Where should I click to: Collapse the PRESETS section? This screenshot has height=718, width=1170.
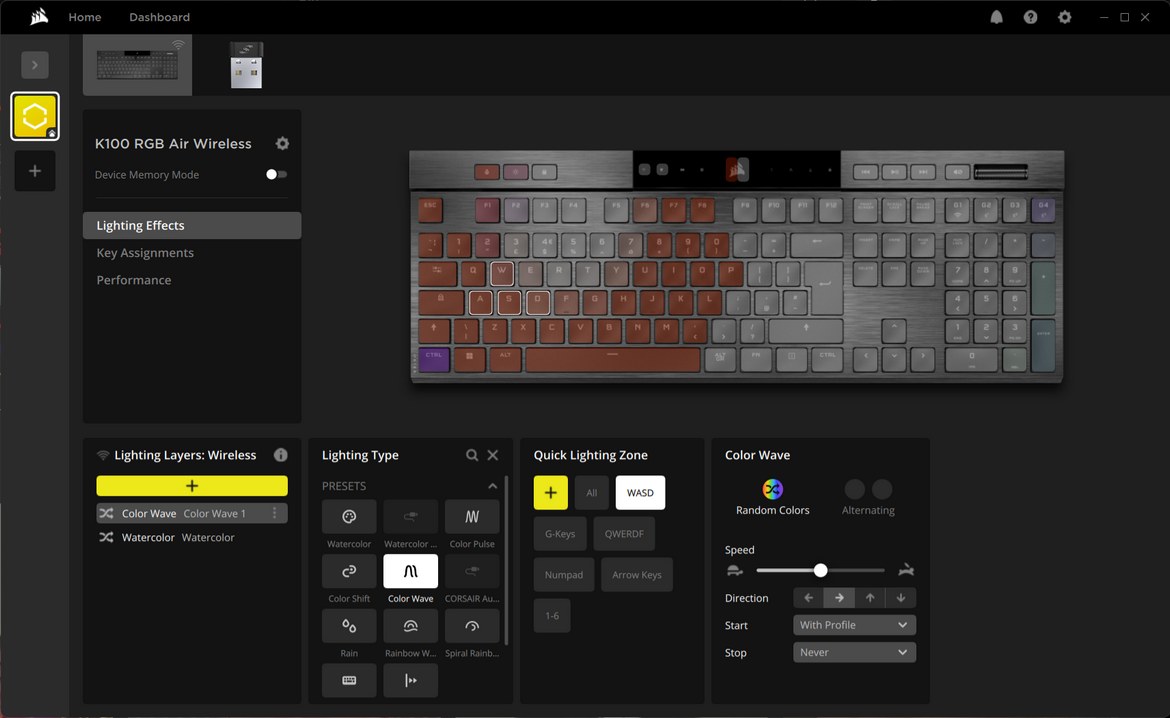[x=492, y=486]
